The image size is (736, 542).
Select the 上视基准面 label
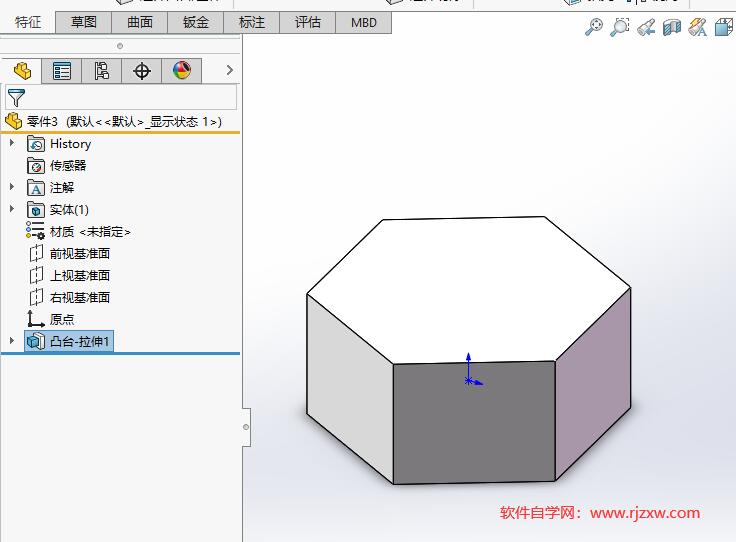pos(80,276)
